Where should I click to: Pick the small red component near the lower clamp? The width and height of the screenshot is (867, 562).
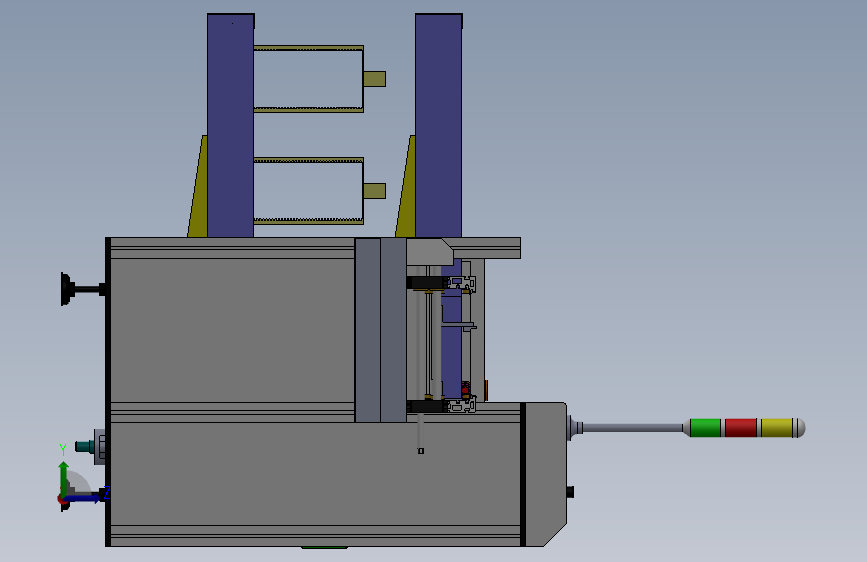coord(465,389)
